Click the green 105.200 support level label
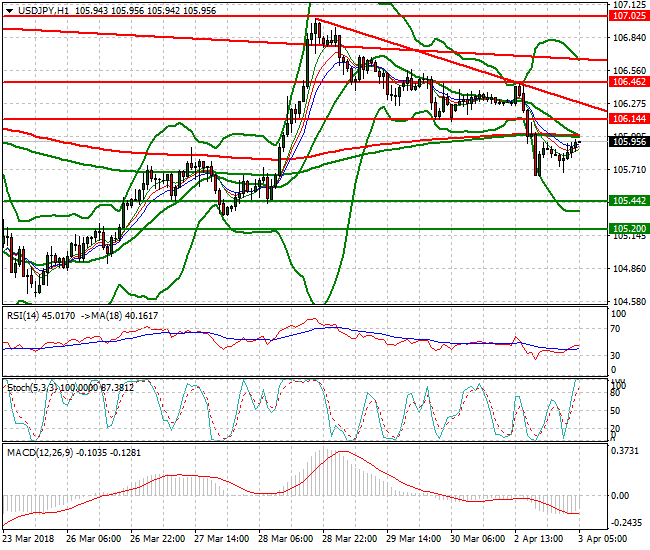Image resolution: width=650 pixels, height=550 pixels. pyautogui.click(x=629, y=229)
